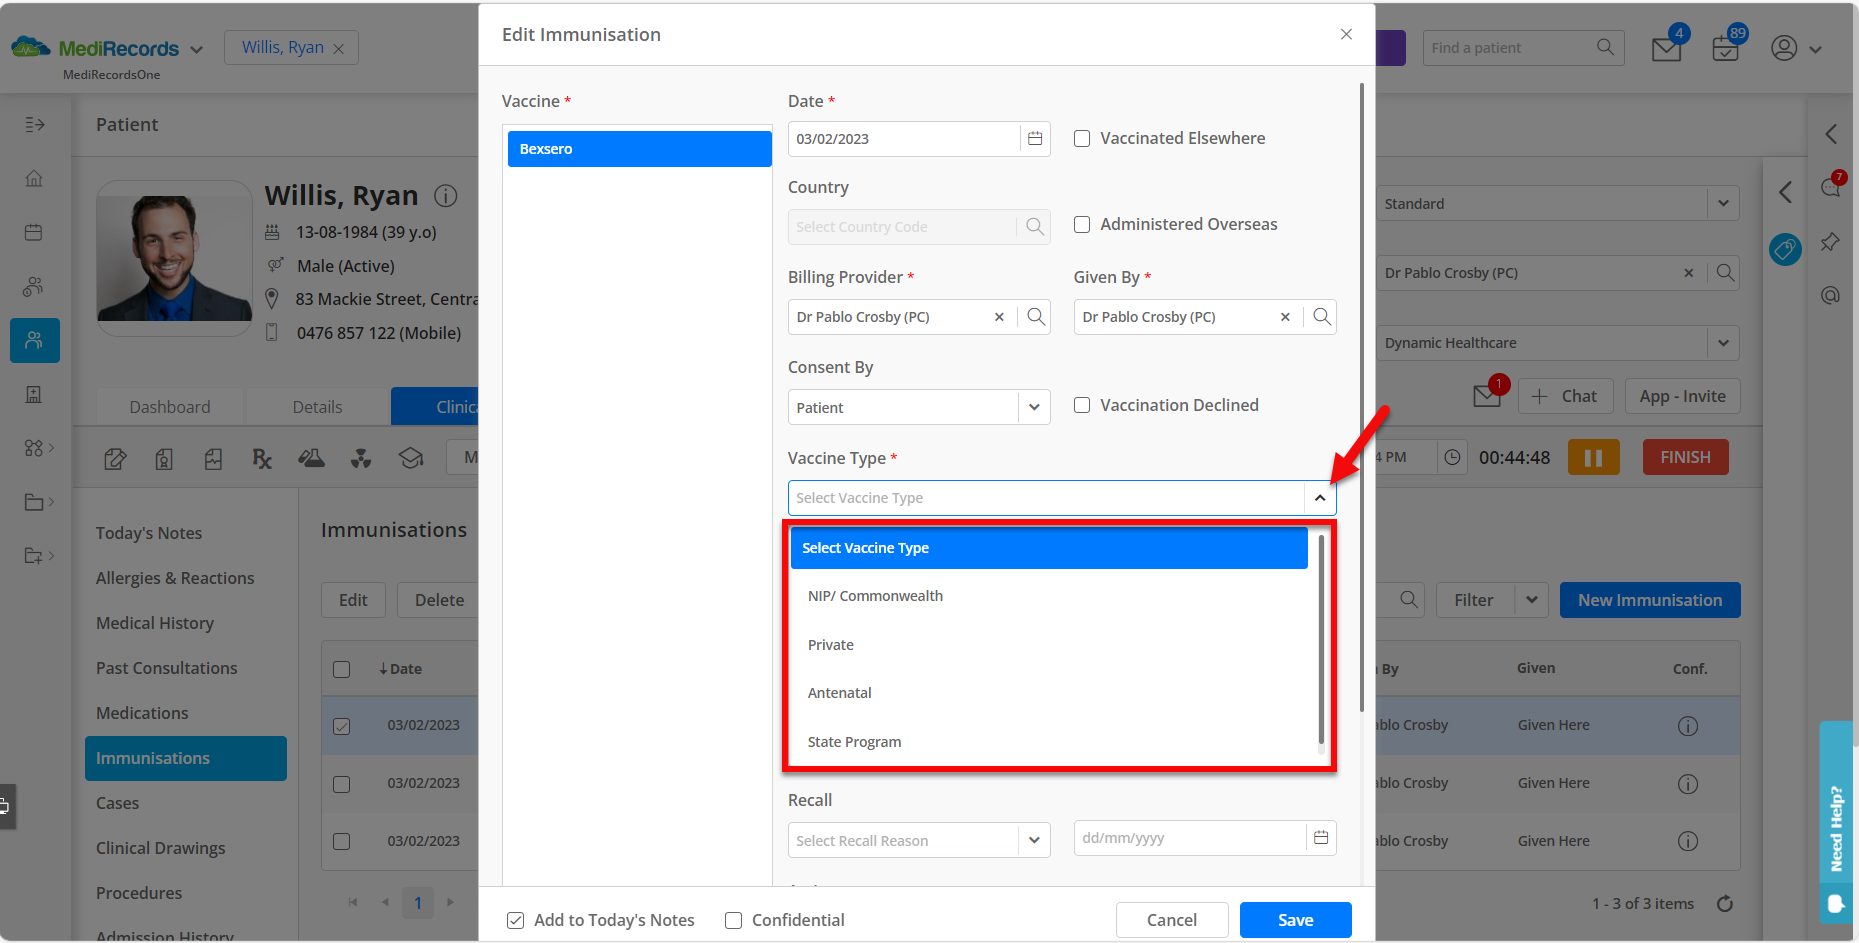This screenshot has width=1859, height=943.
Task: Click the pin icon in right sidebar
Action: (x=1830, y=242)
